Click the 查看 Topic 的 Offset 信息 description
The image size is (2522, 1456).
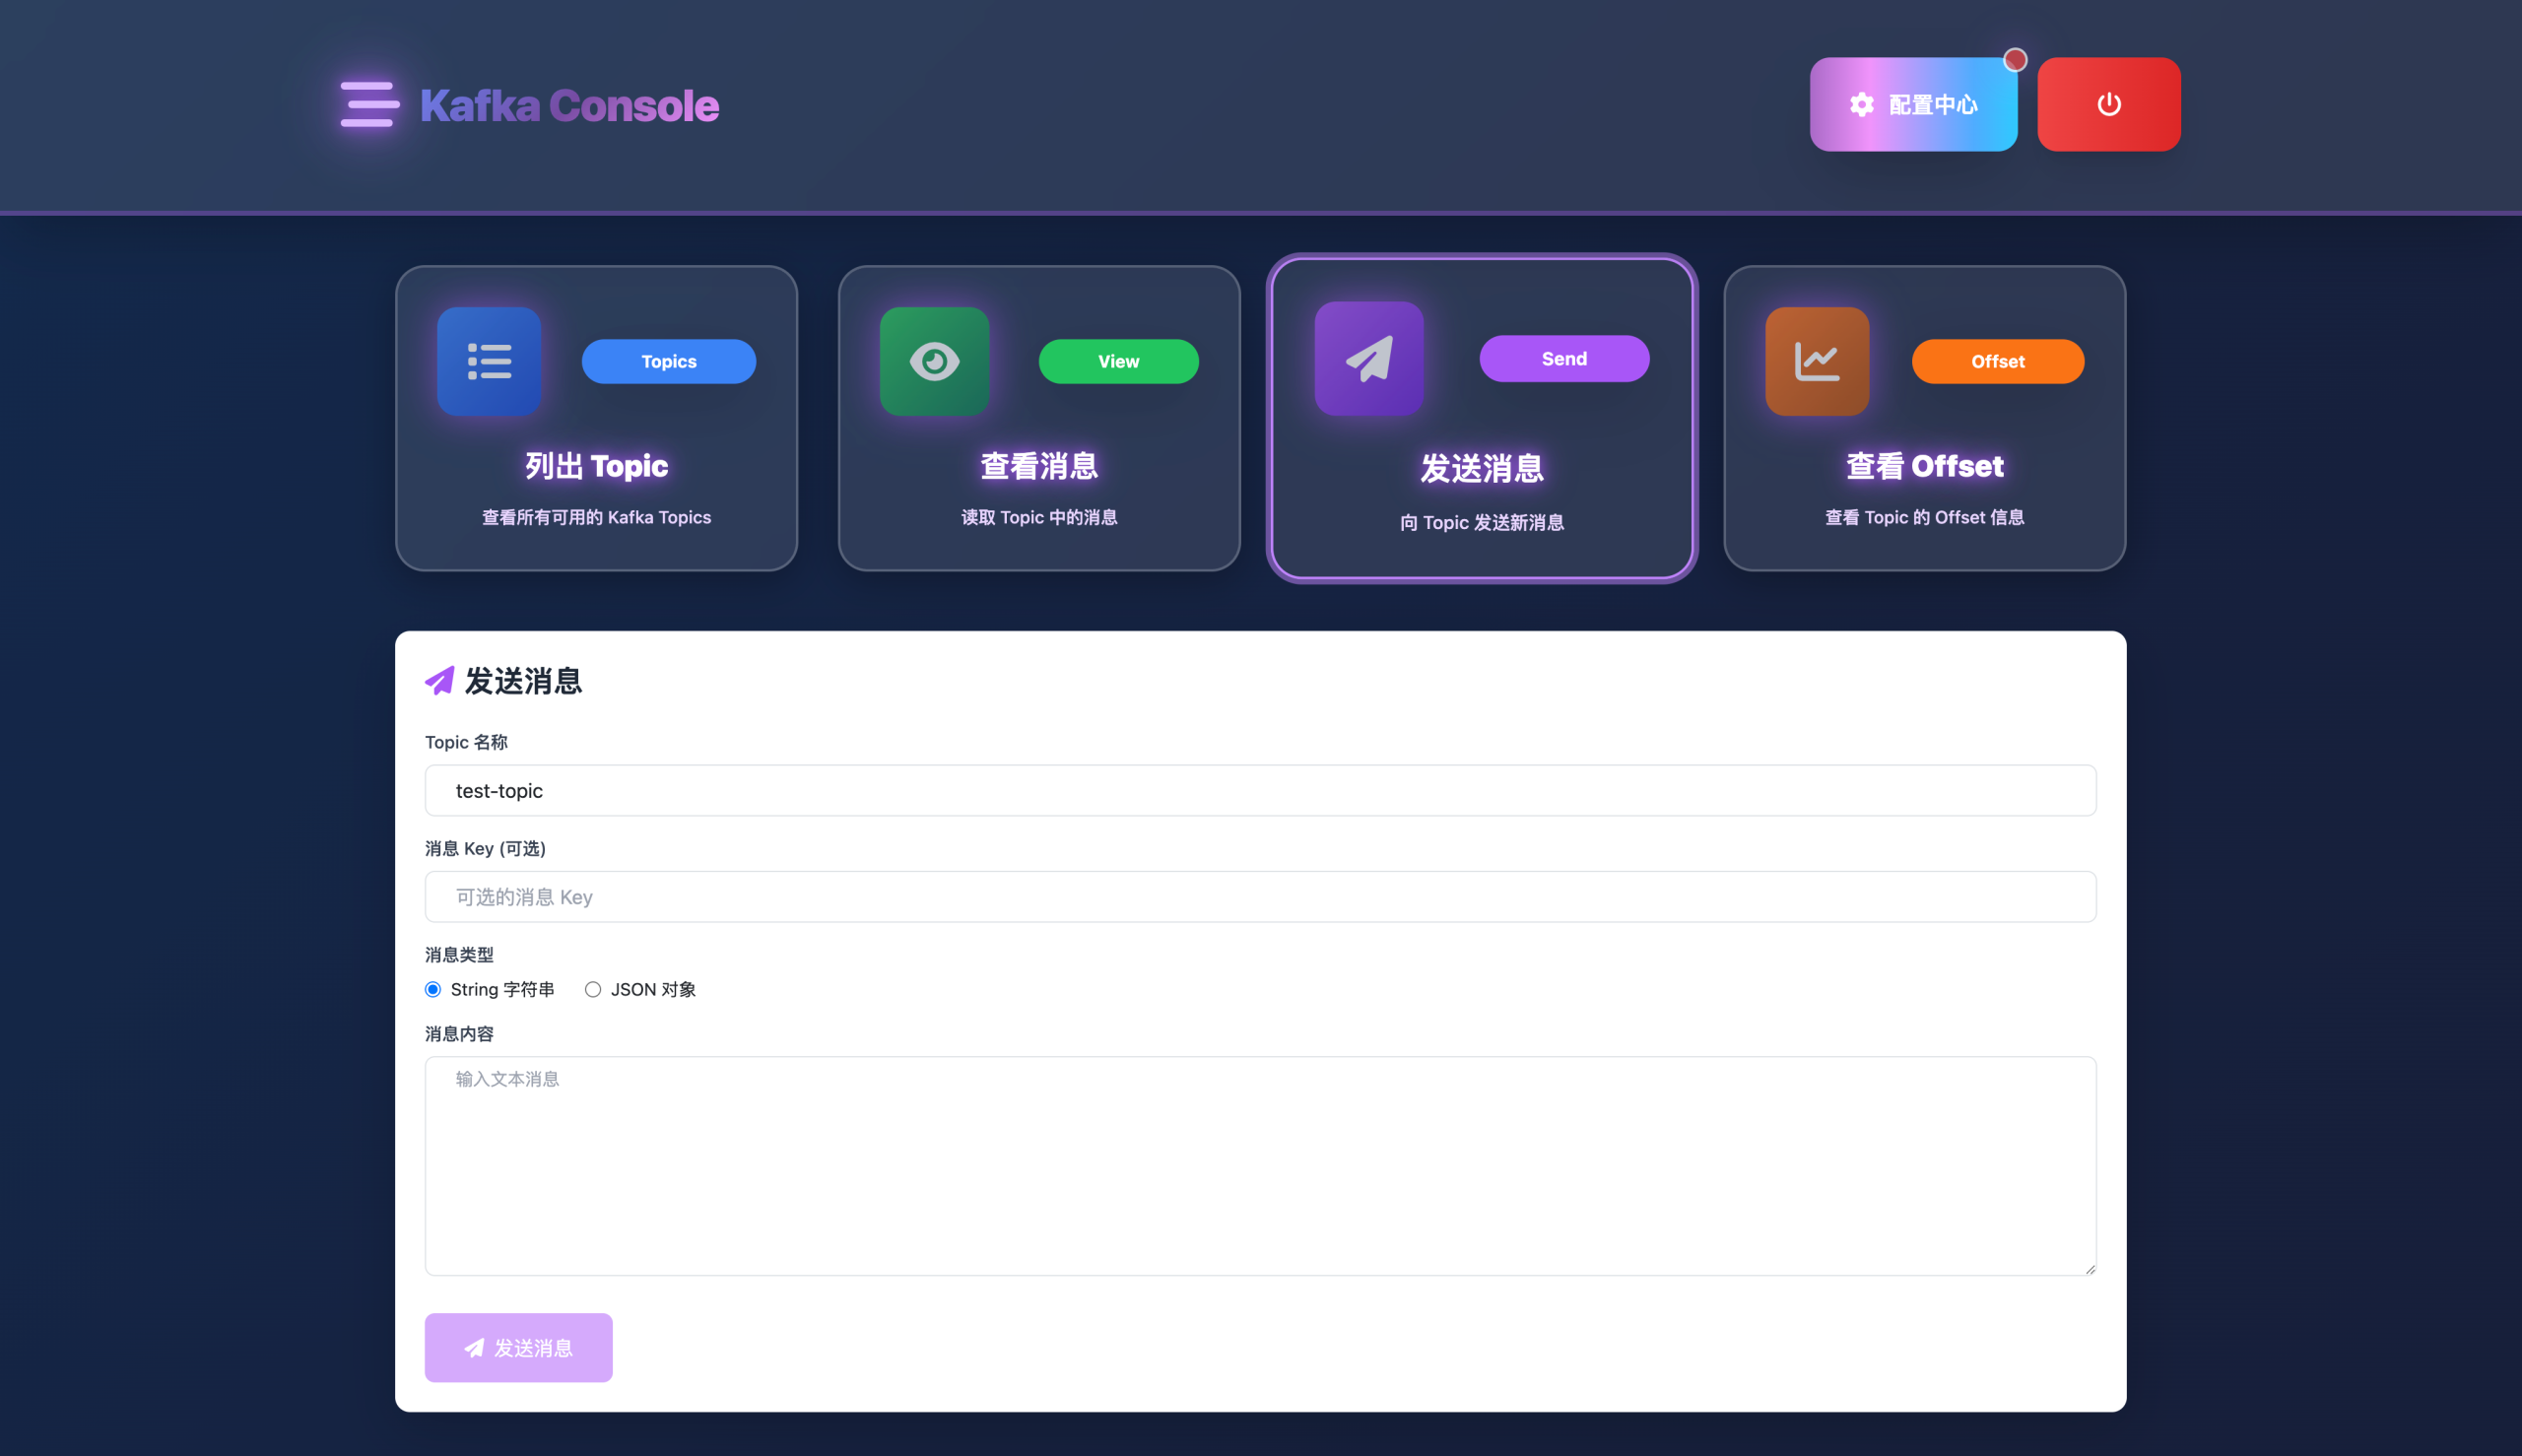click(x=1925, y=517)
